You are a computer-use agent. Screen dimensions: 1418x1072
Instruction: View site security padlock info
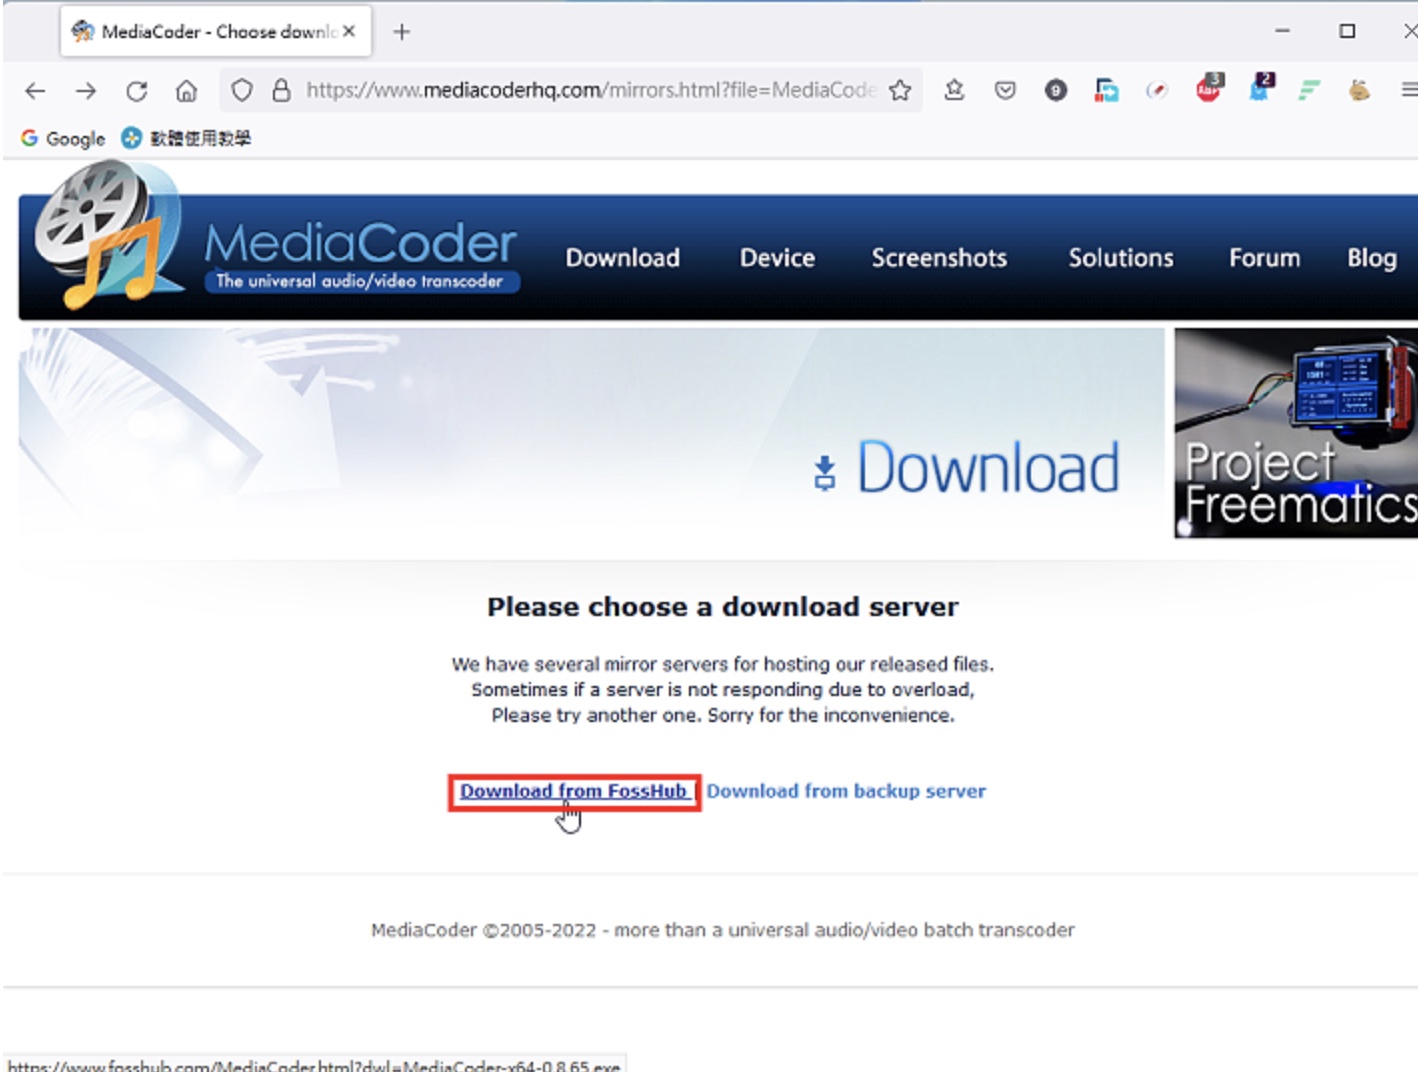[x=281, y=90]
